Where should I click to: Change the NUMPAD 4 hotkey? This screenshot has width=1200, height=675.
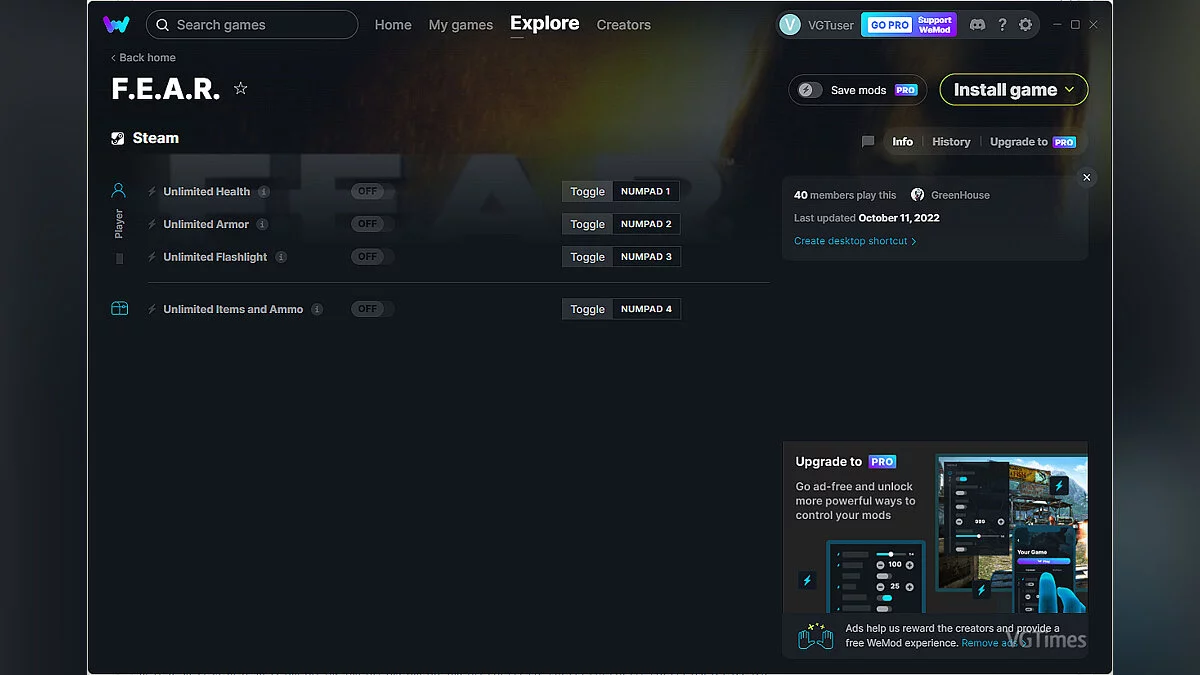[646, 309]
